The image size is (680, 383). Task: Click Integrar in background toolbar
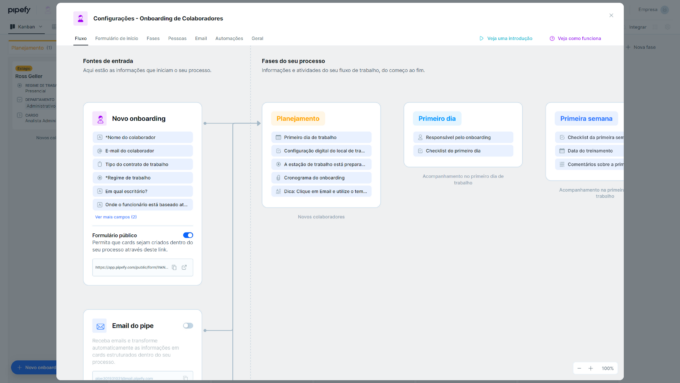click(638, 27)
